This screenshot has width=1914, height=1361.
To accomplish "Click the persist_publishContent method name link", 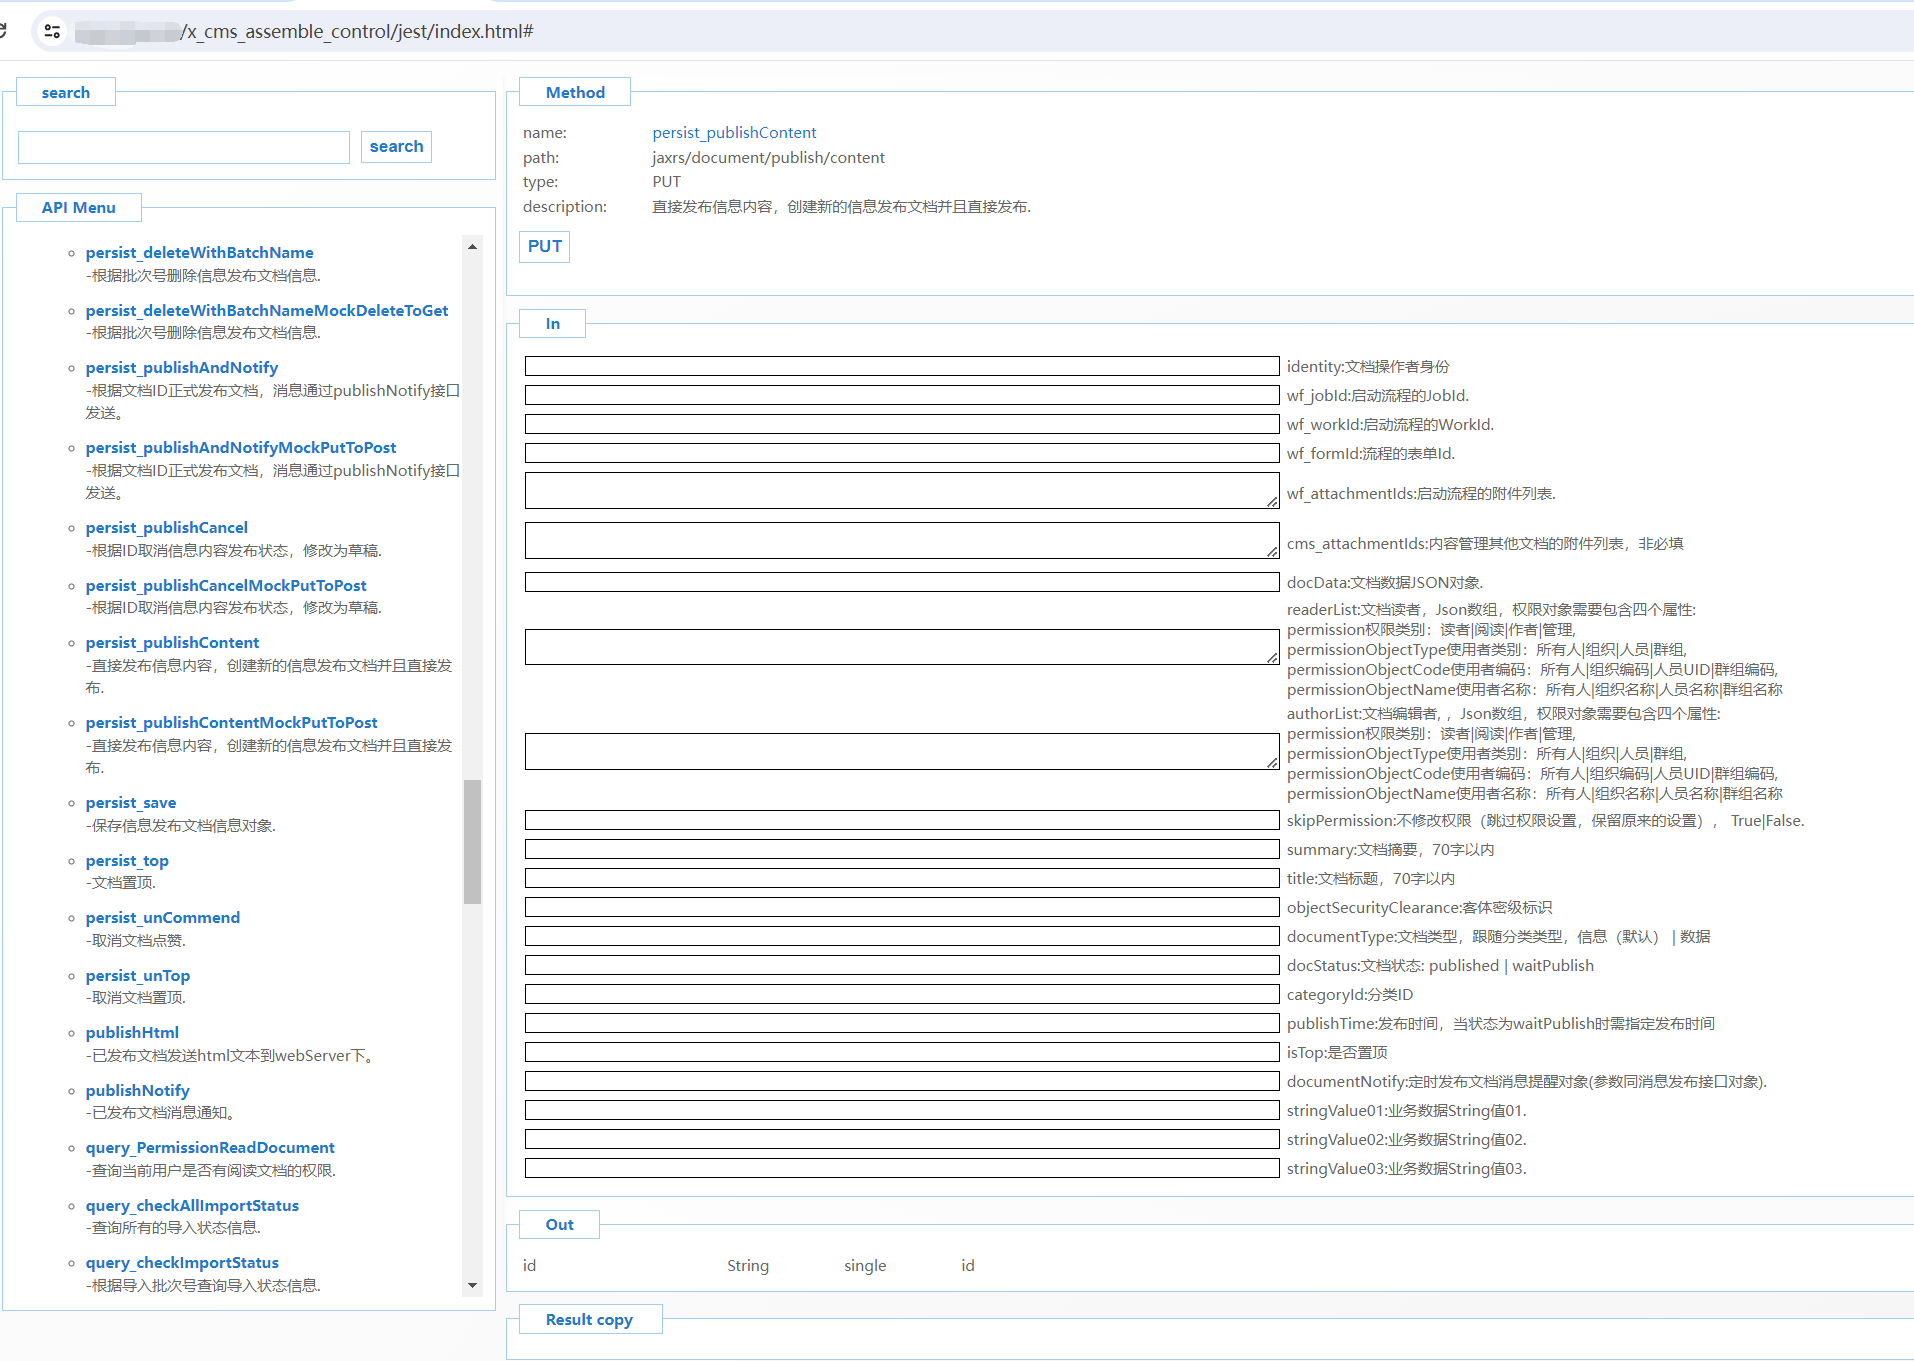I will (x=734, y=132).
